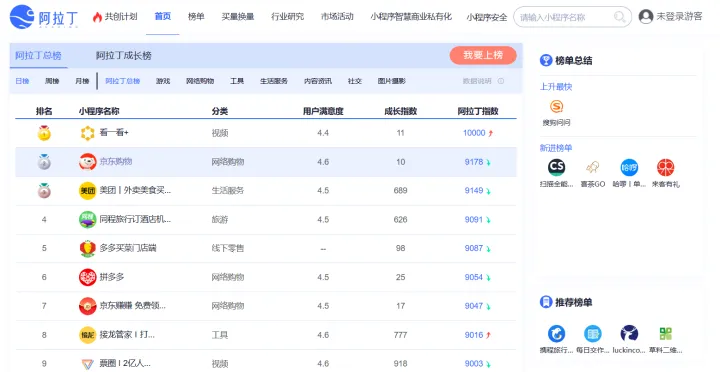The width and height of the screenshot is (720, 372).
Task: Click the user avatar icon beside 未登录游客
Action: 646,17
